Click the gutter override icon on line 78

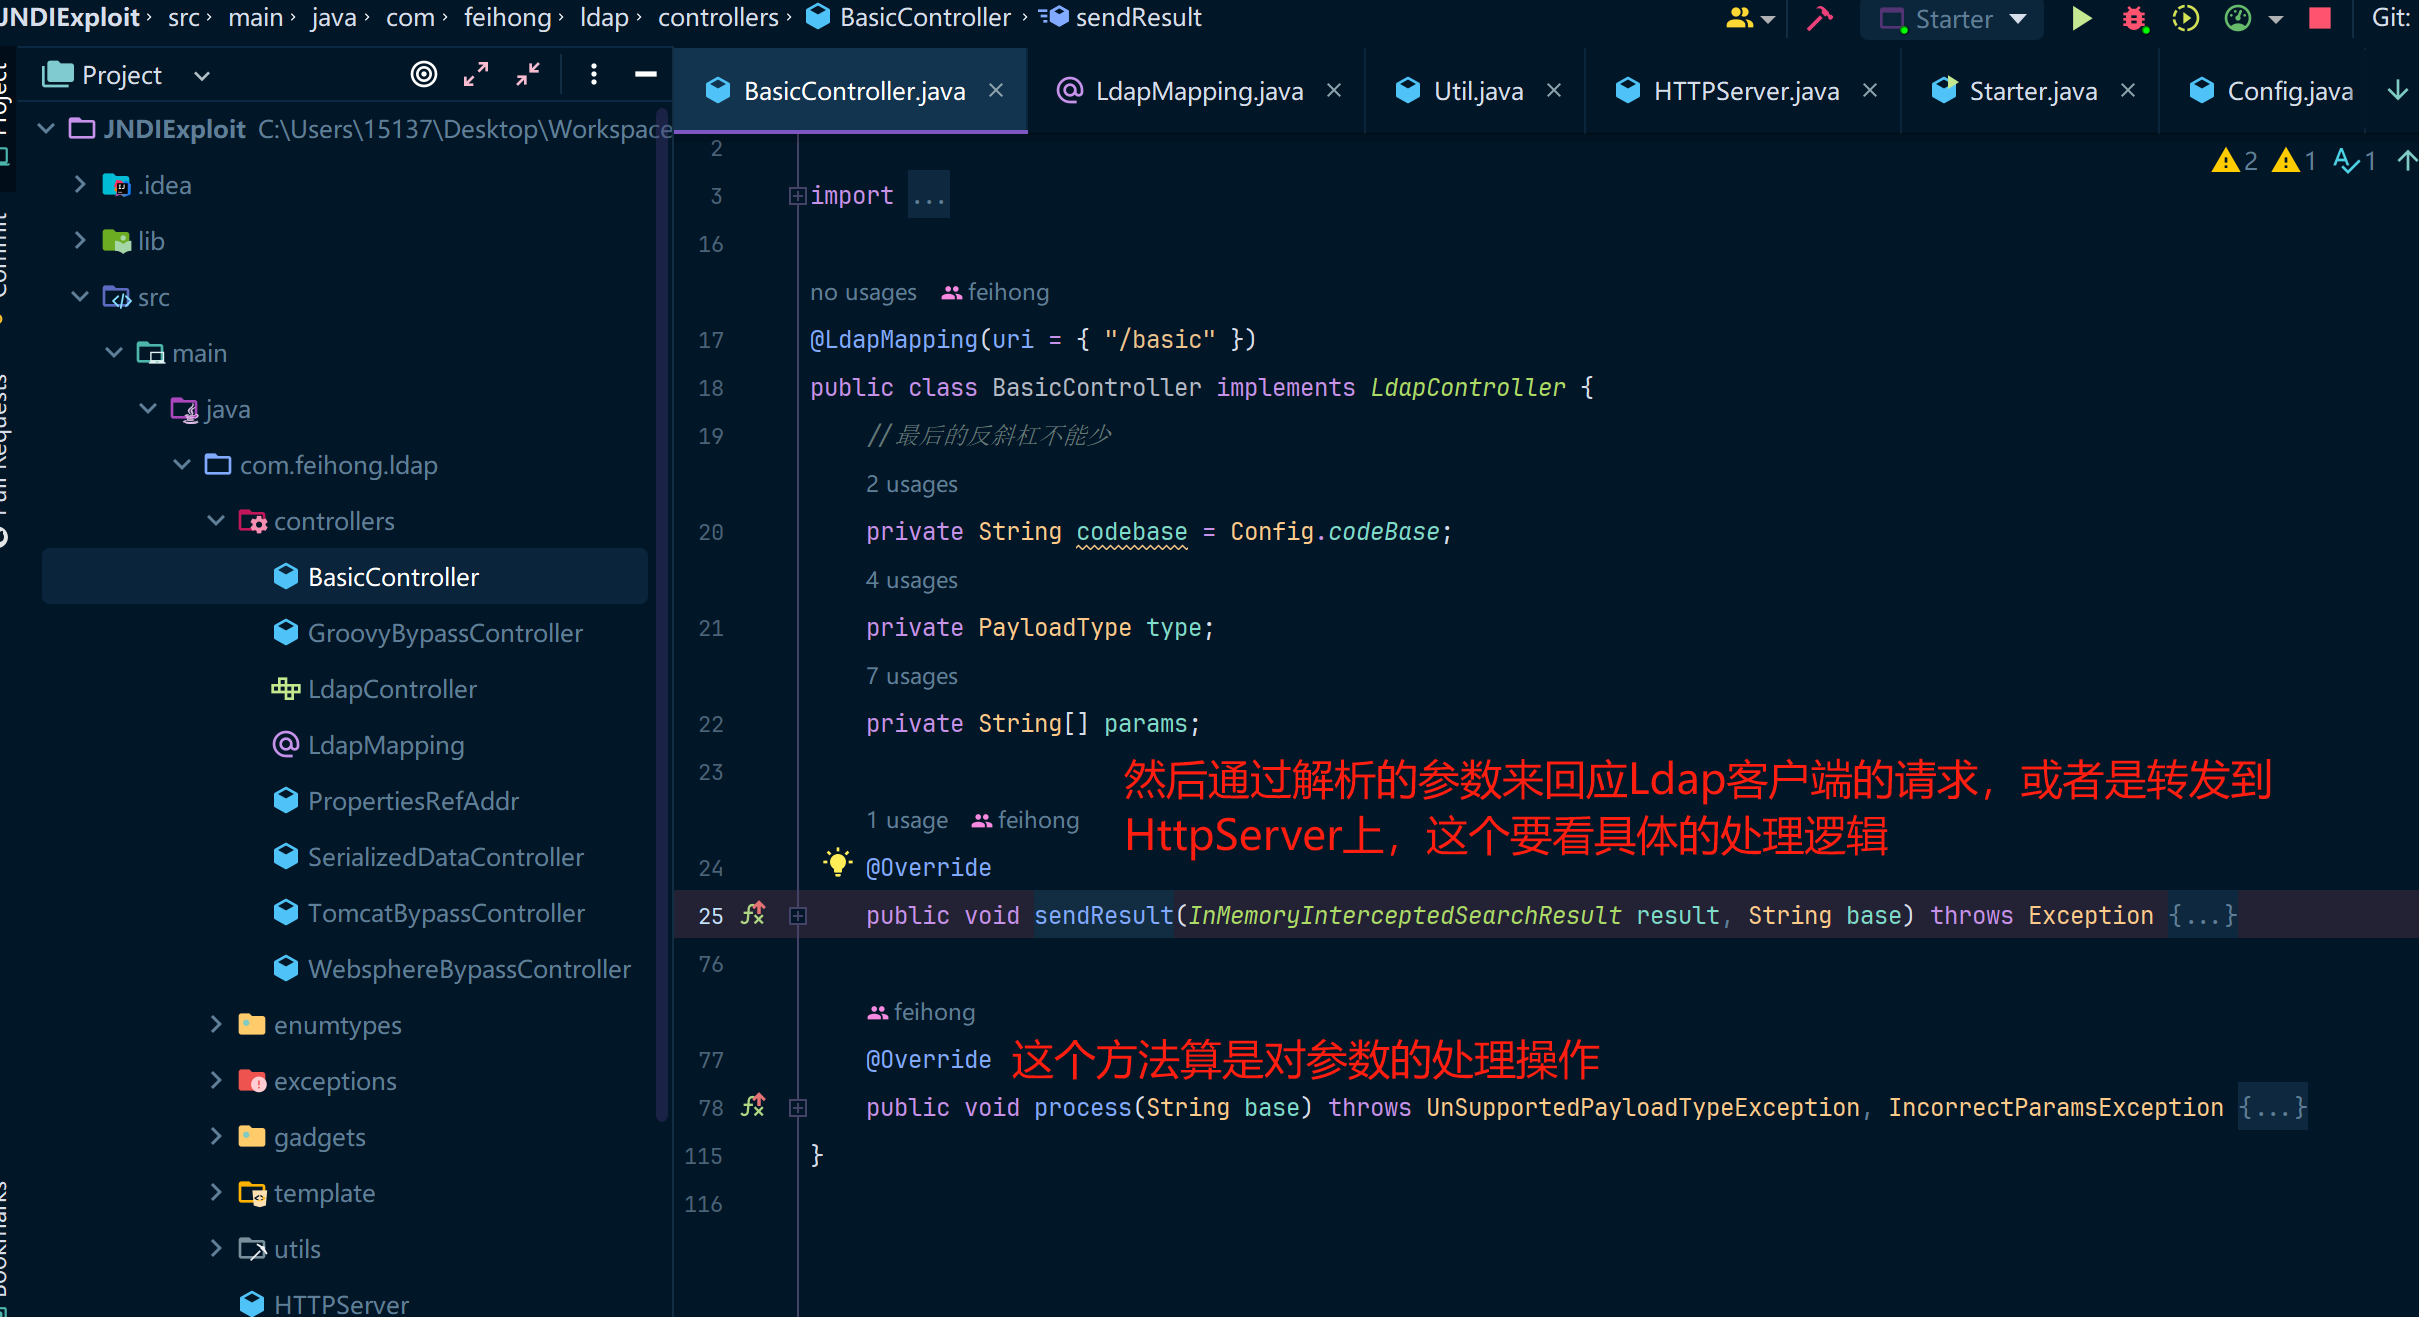(x=753, y=1106)
